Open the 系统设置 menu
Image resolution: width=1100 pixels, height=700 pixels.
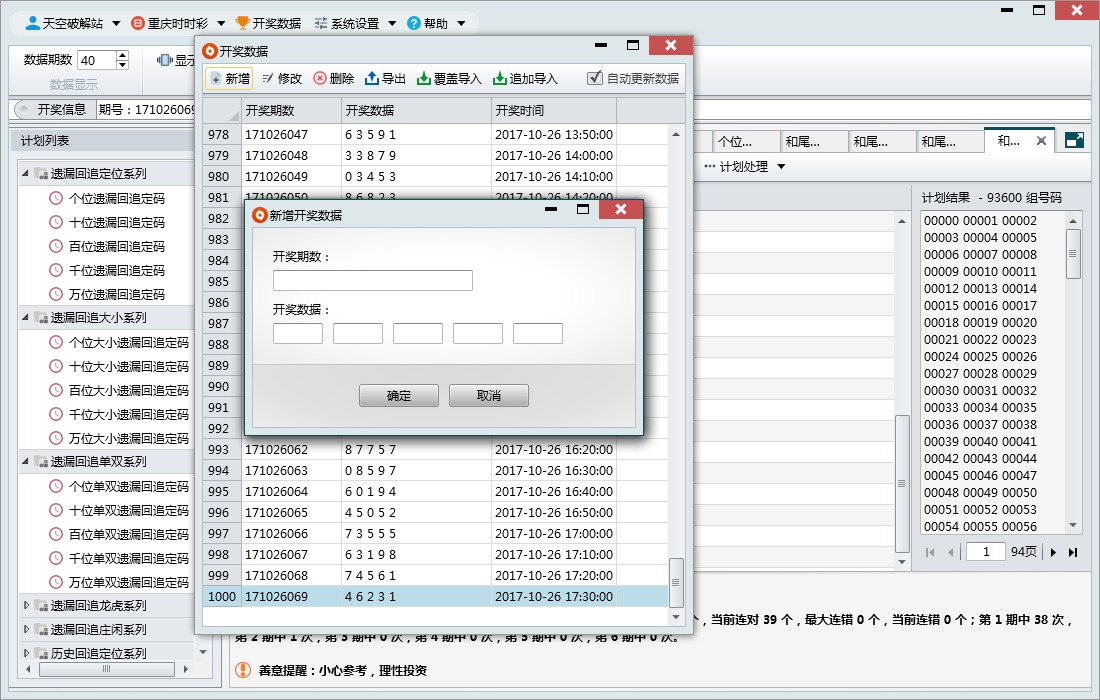click(354, 23)
